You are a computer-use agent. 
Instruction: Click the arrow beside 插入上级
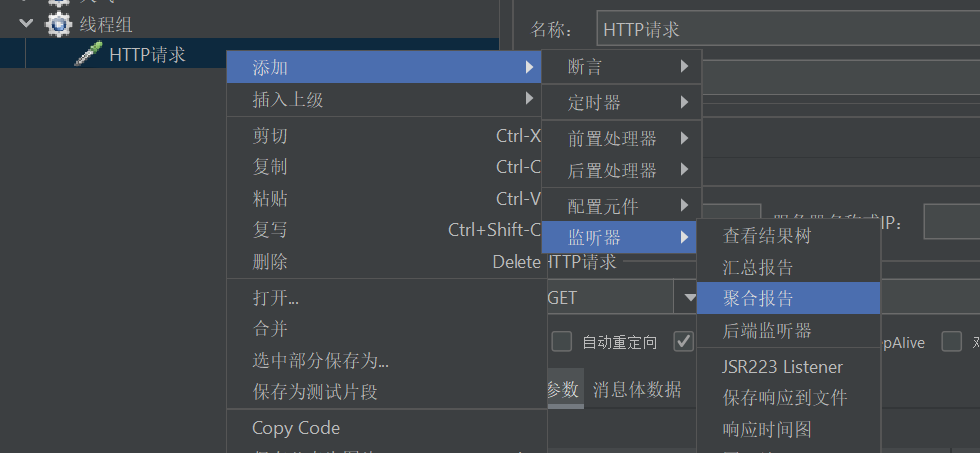(529, 97)
